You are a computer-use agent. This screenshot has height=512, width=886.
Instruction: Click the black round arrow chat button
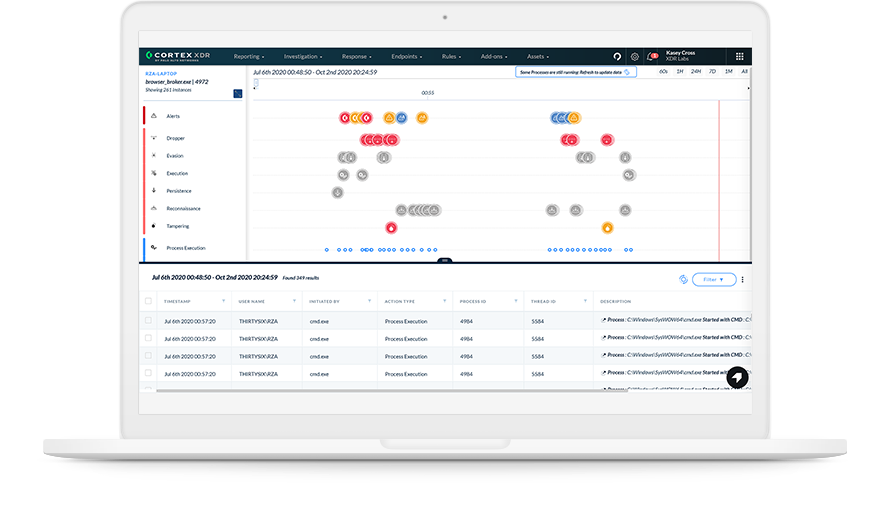pos(737,377)
